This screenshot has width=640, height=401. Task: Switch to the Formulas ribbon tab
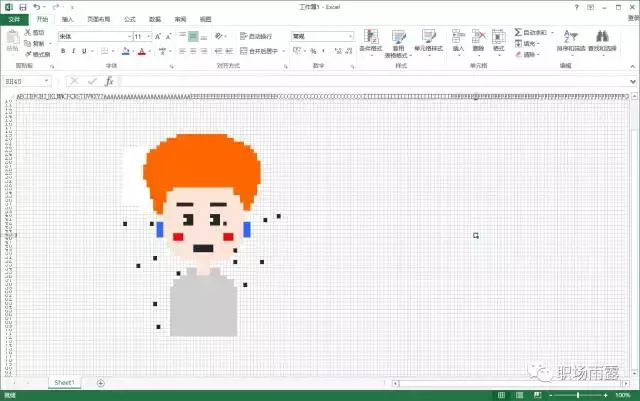click(130, 19)
